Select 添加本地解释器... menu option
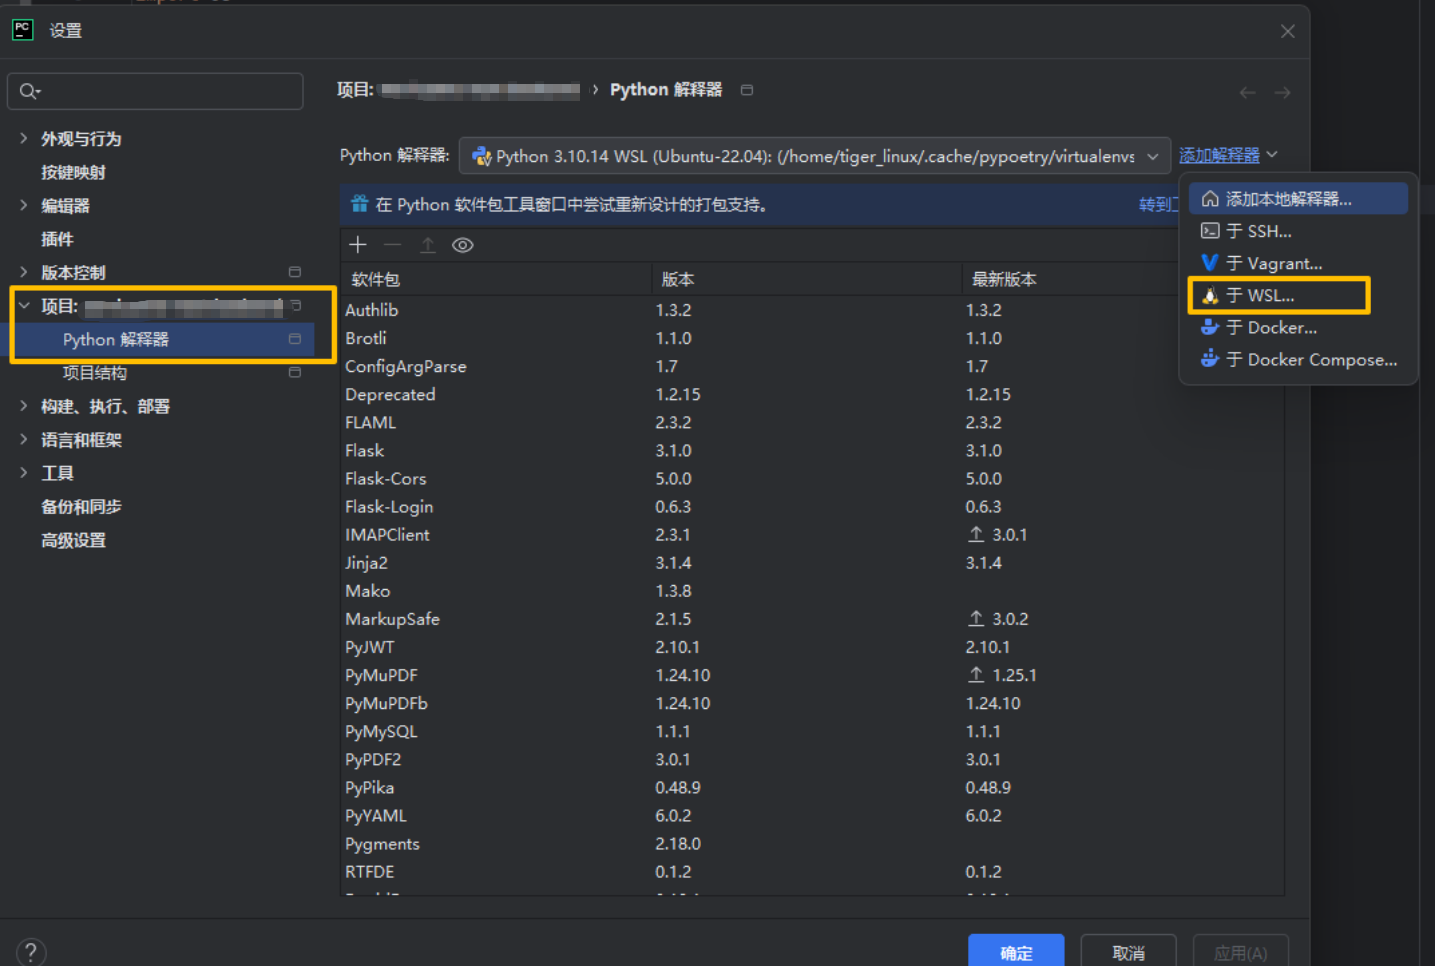Image resolution: width=1435 pixels, height=966 pixels. (x=1288, y=199)
